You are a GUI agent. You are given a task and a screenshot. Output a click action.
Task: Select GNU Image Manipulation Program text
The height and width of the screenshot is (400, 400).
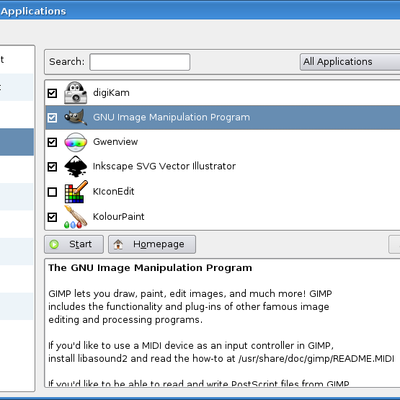click(171, 117)
